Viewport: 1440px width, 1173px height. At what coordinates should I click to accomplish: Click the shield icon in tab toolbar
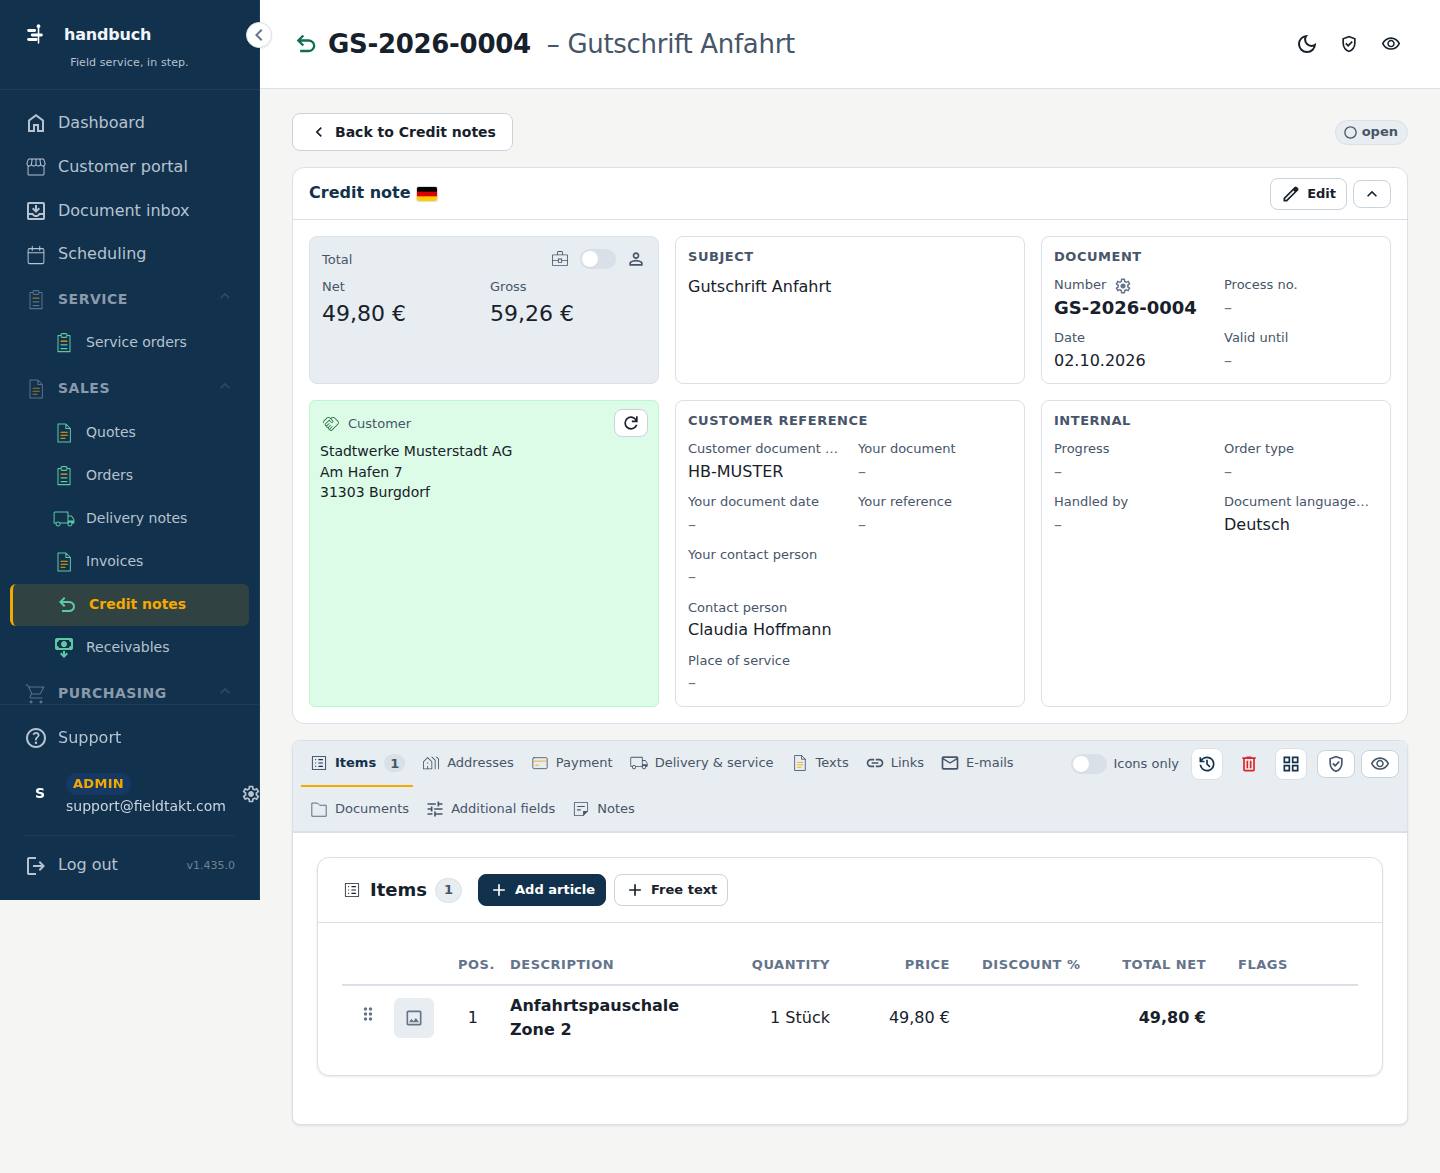click(x=1336, y=764)
